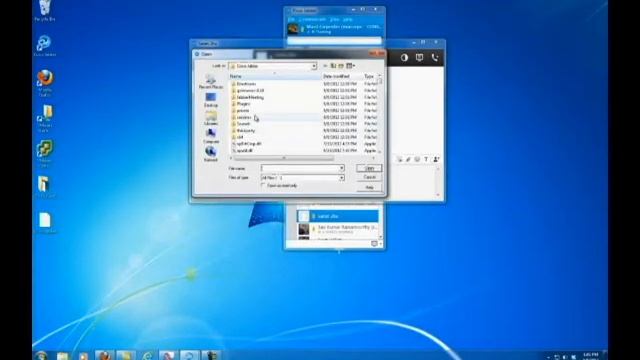640x360 pixels.
Task: Open the Help menu in Jabber window
Action: [x=348, y=19]
